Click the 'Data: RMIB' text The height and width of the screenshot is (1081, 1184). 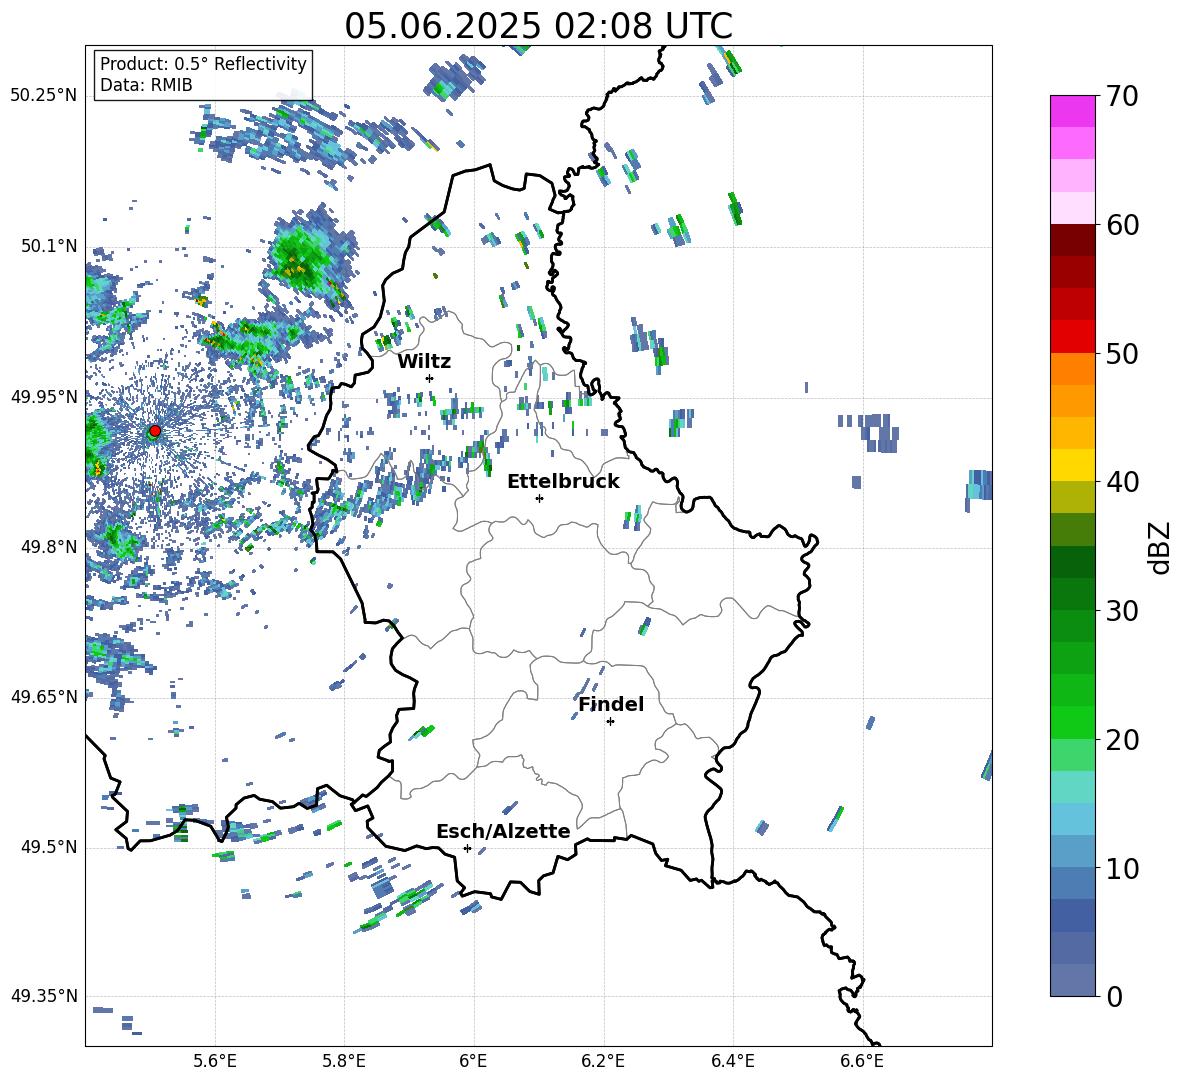146,85
